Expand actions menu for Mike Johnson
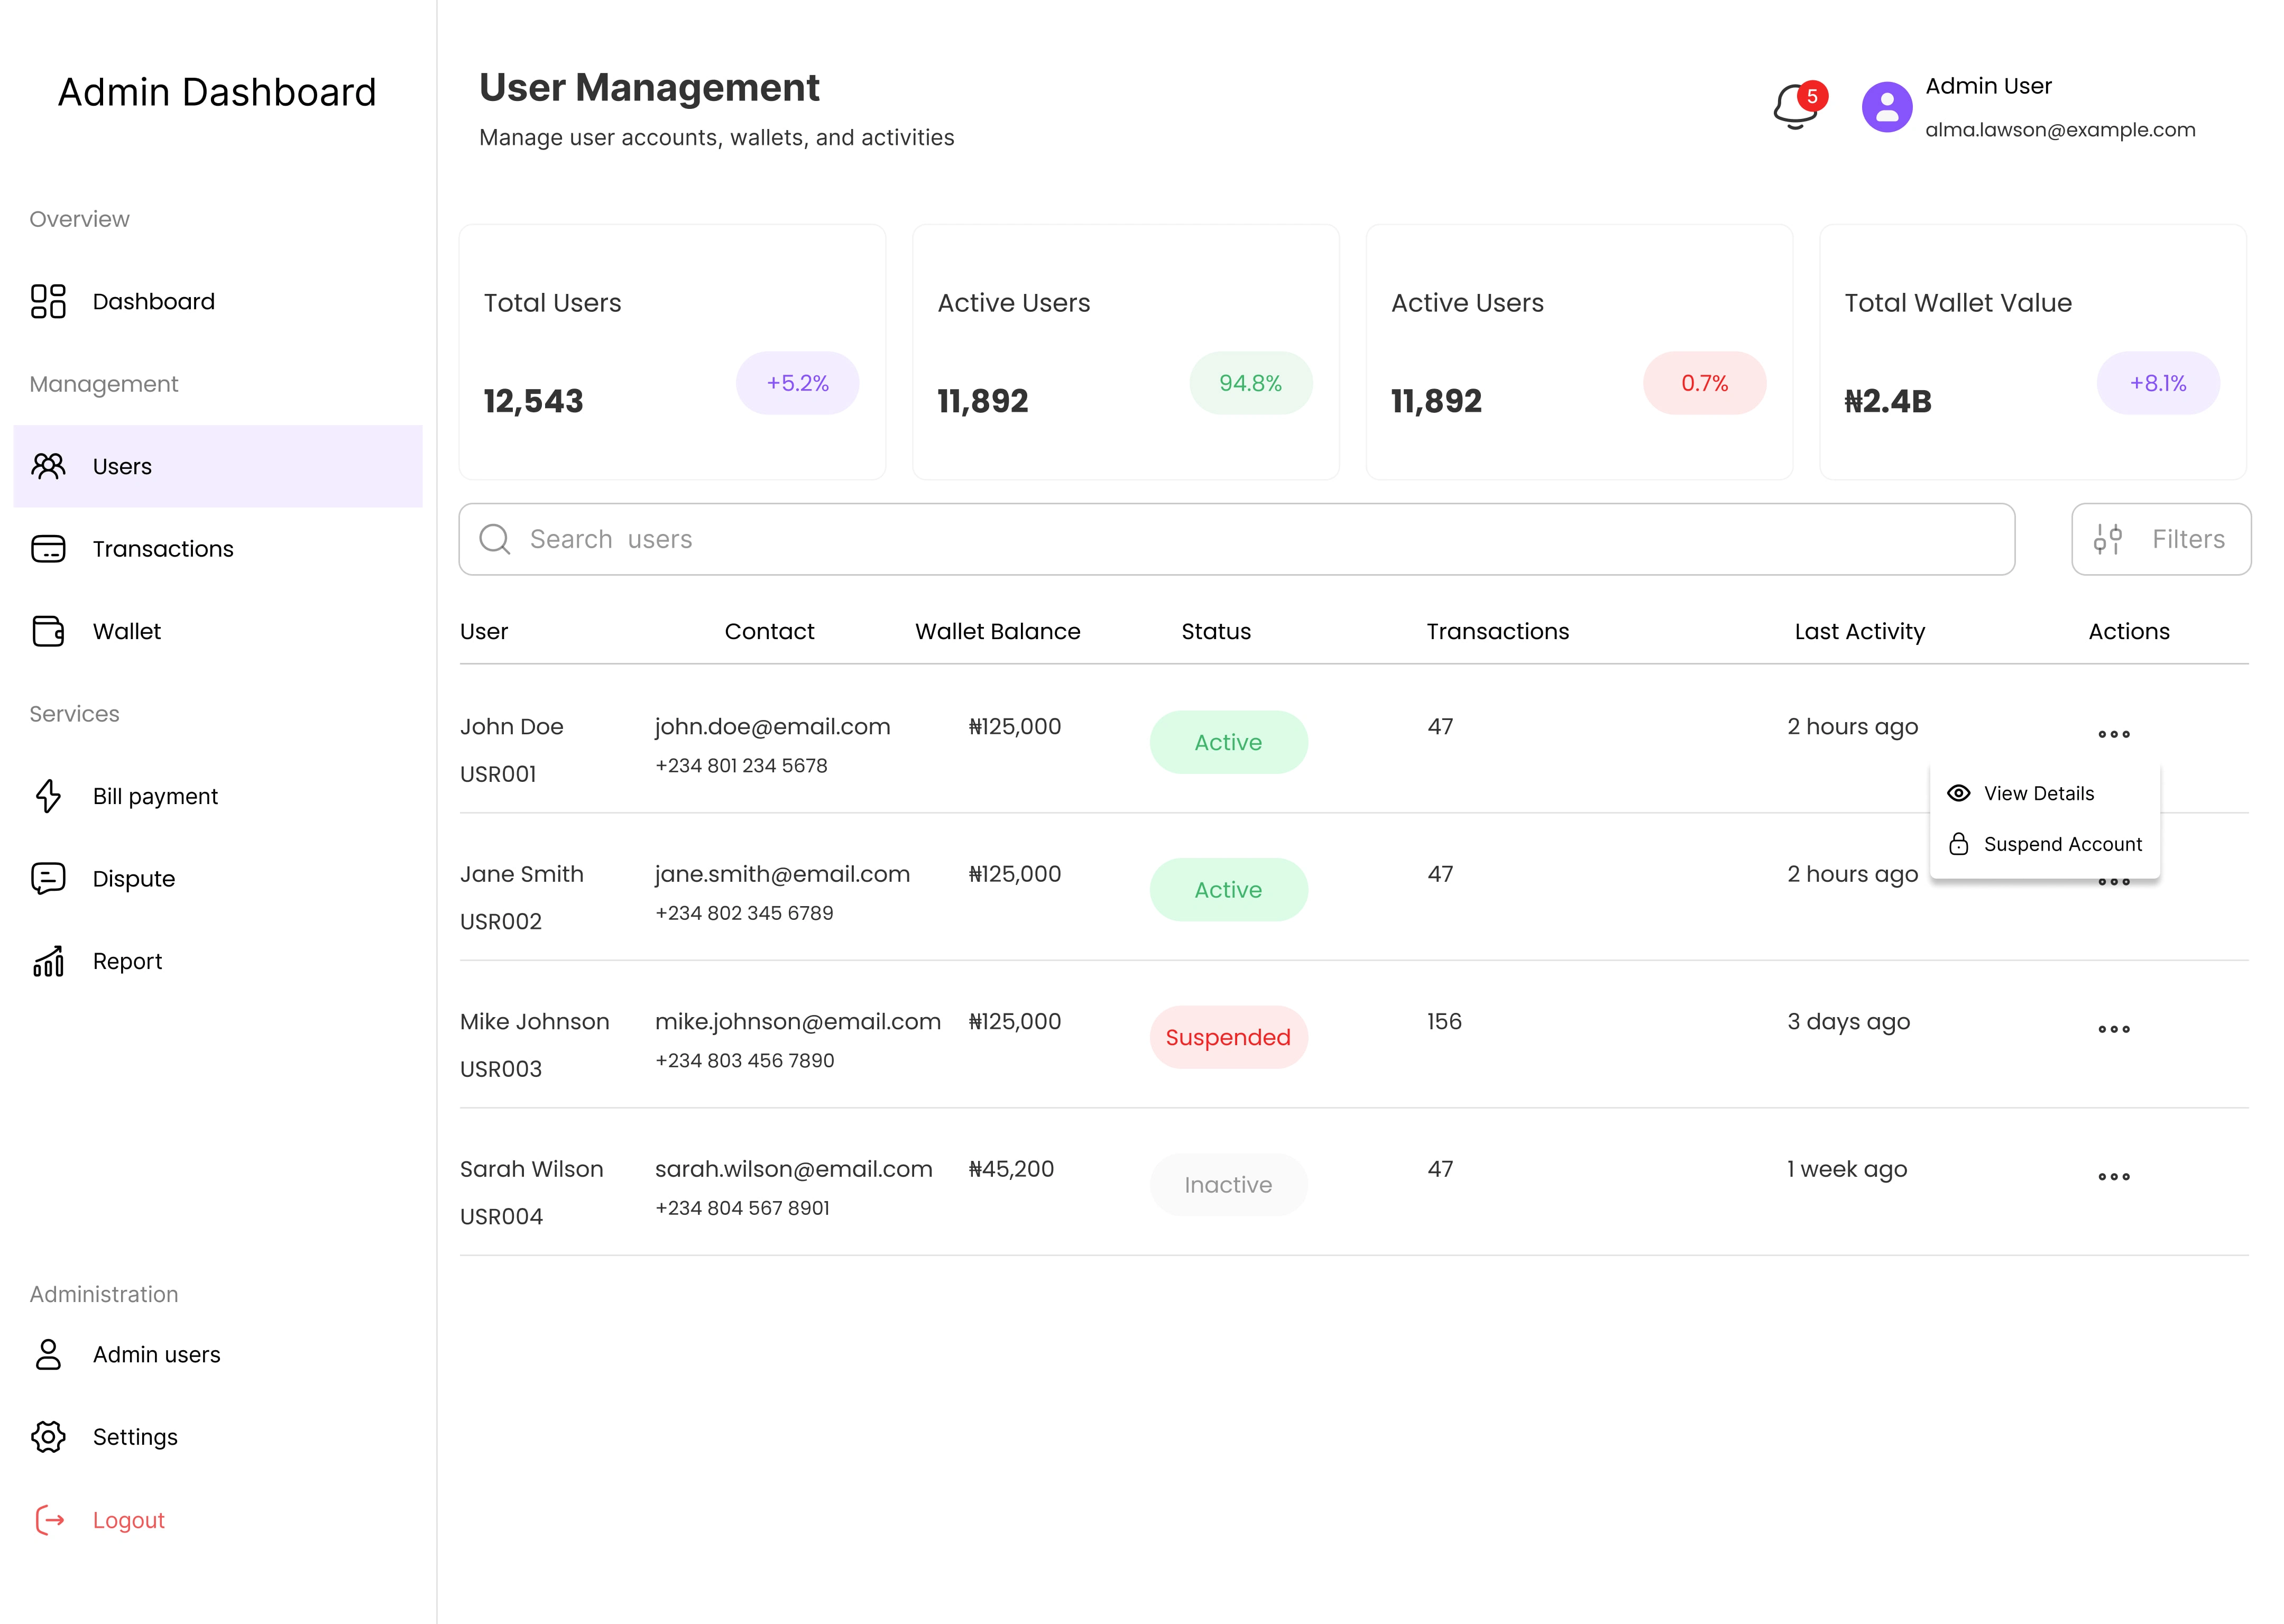 [x=2113, y=1029]
